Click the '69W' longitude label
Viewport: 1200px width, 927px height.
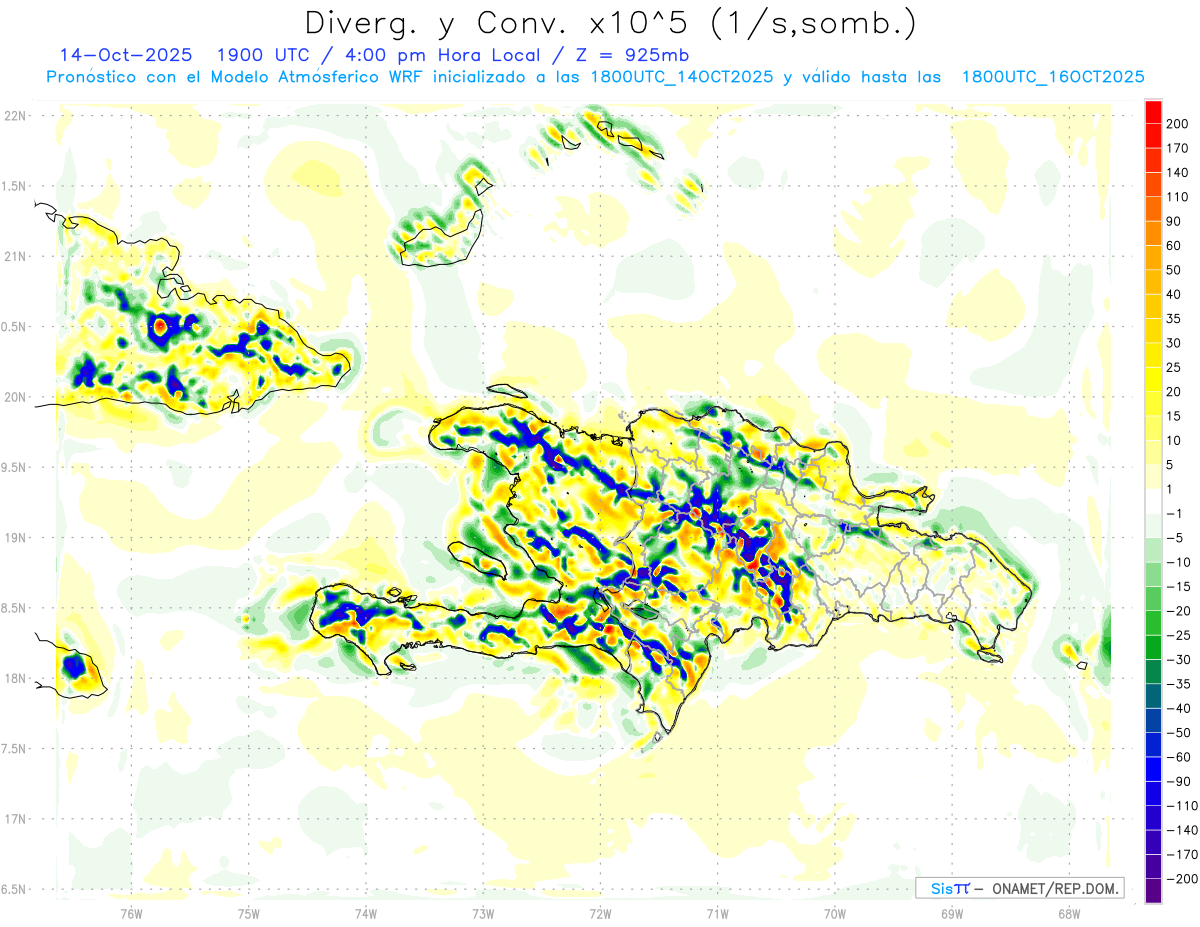point(952,912)
